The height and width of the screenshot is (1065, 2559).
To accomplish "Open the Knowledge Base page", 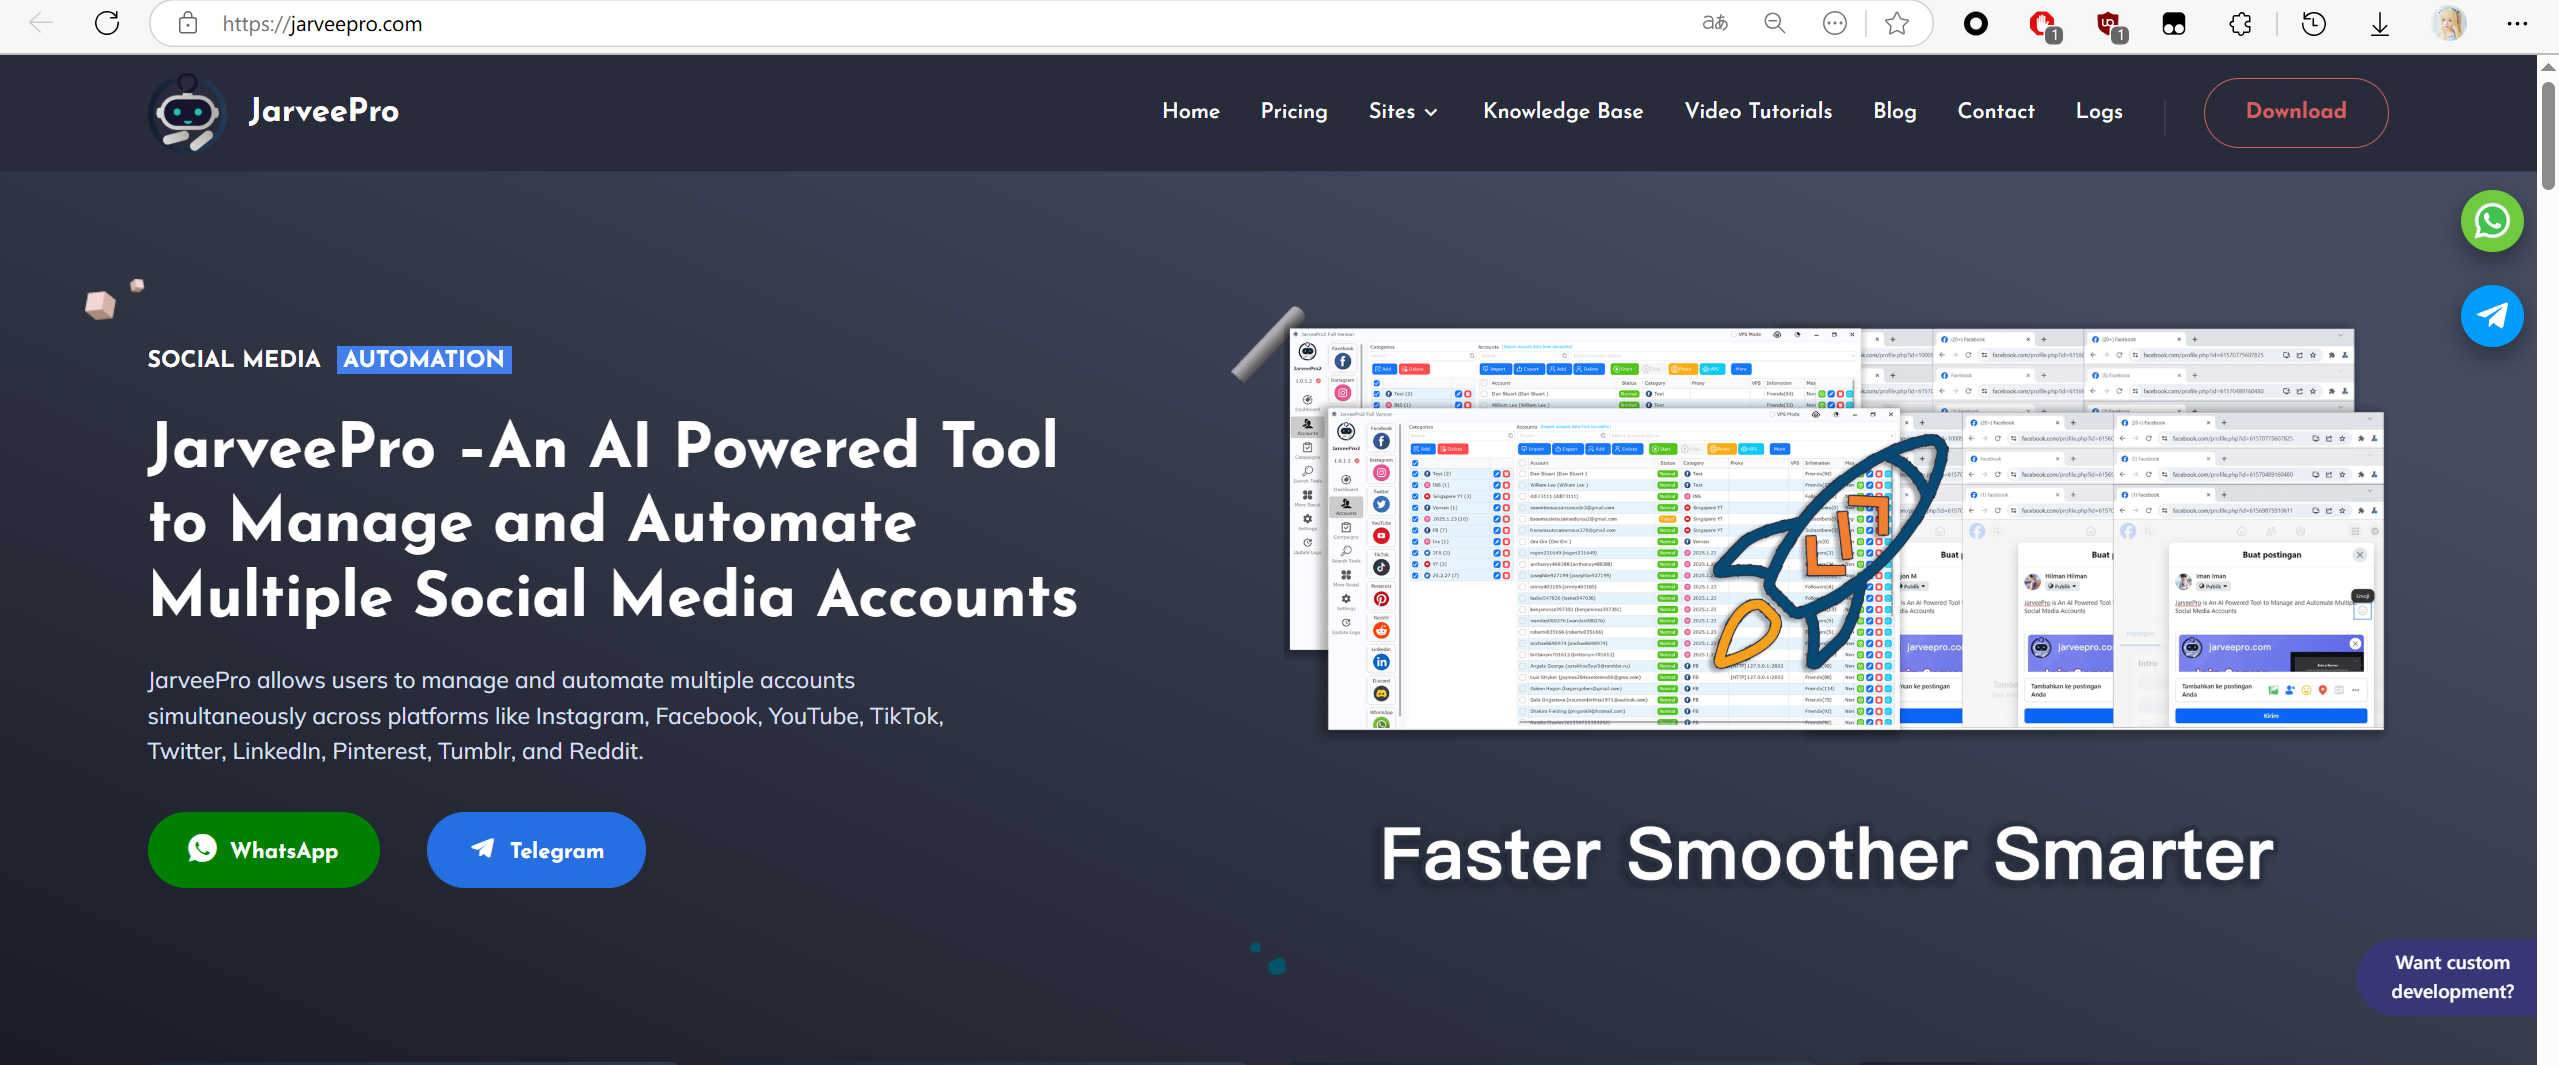I will click(1563, 111).
